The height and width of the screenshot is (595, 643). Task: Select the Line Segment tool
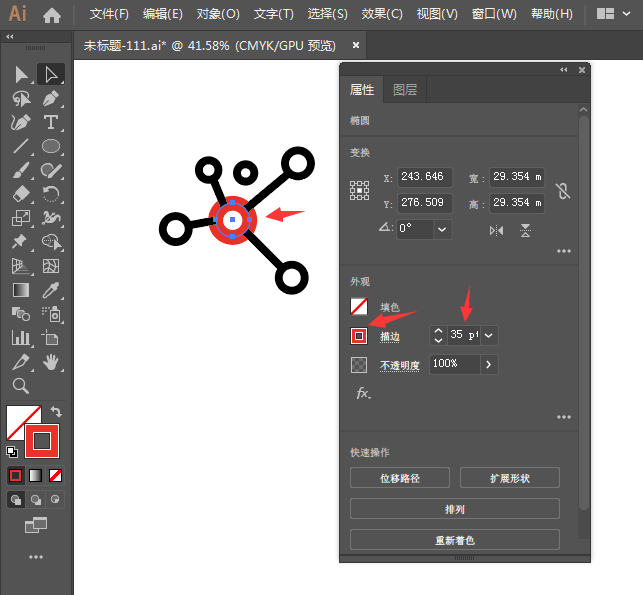tap(21, 146)
